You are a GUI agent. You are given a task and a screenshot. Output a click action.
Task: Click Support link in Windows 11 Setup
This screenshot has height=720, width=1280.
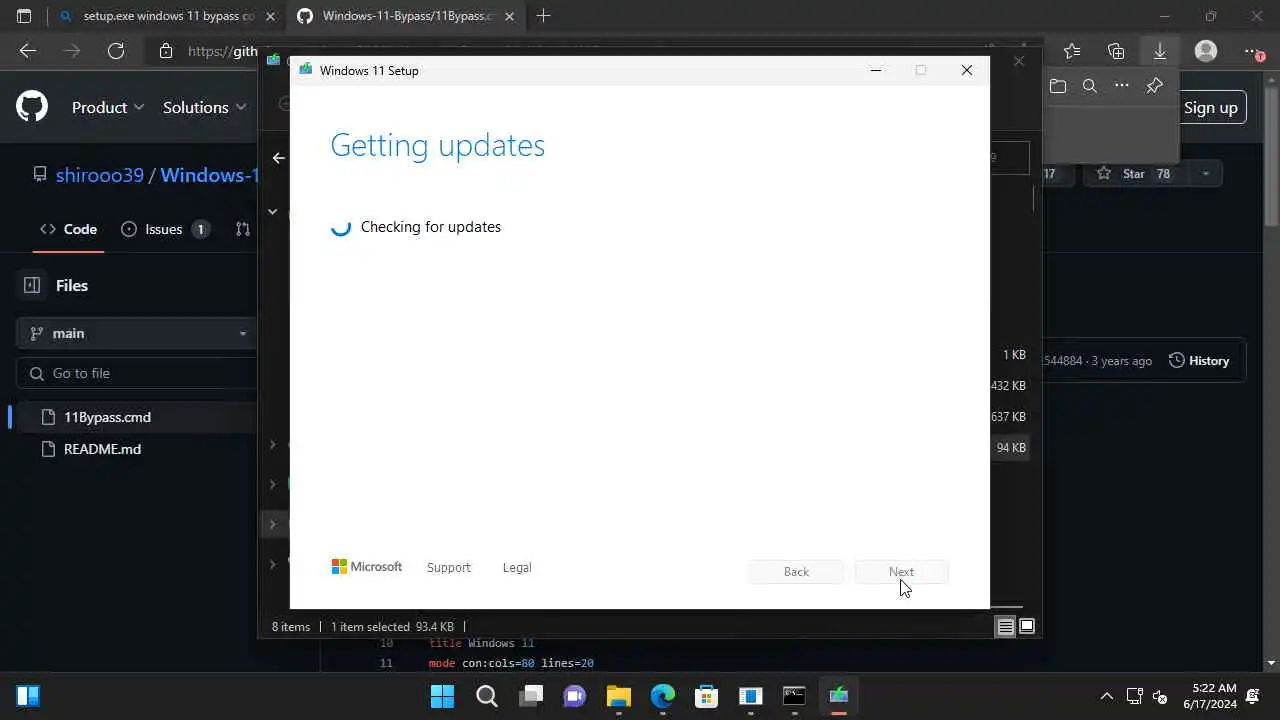[x=448, y=567]
